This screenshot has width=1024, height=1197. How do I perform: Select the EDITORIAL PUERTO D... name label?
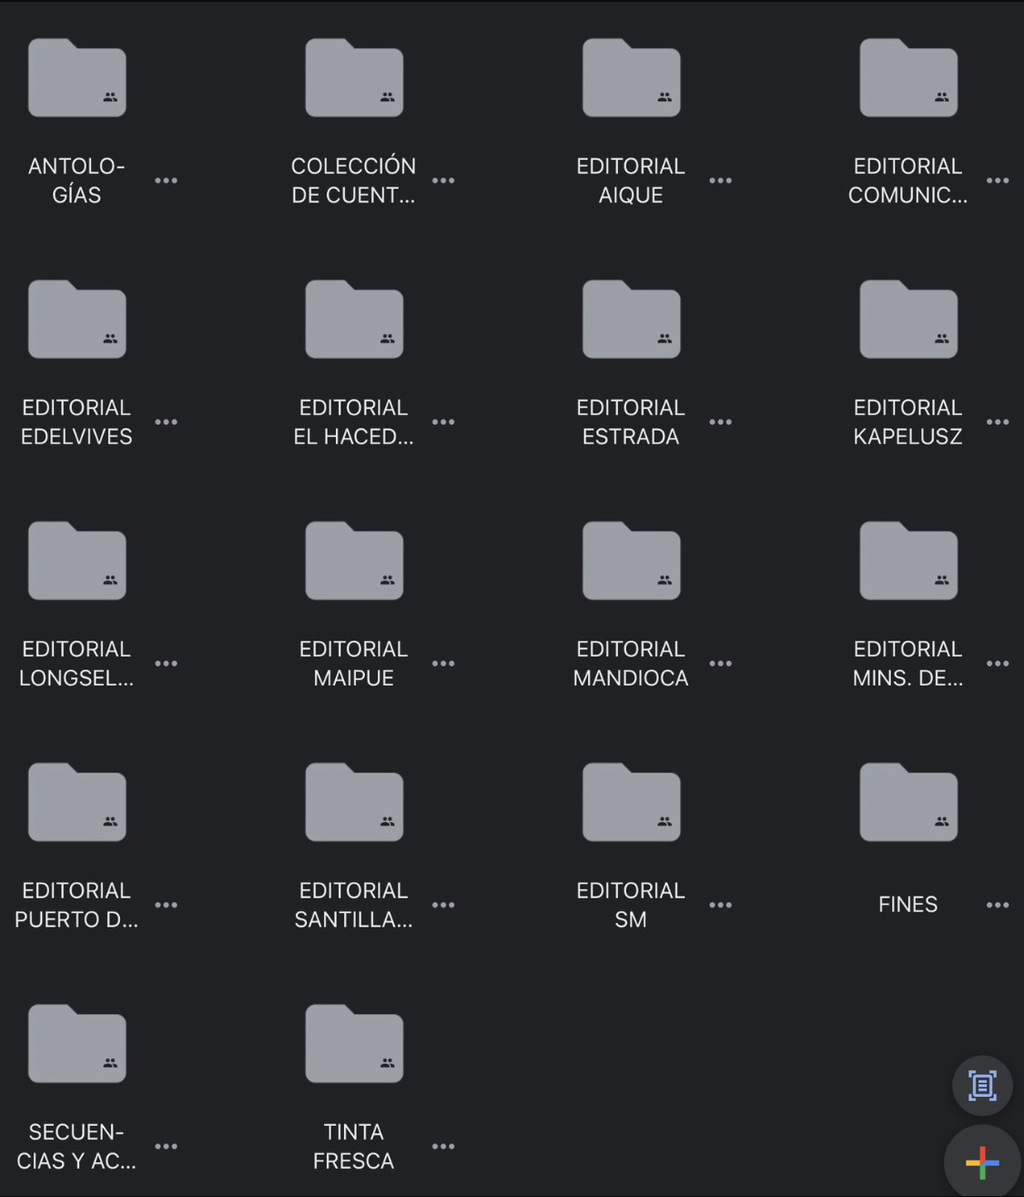[x=76, y=905]
